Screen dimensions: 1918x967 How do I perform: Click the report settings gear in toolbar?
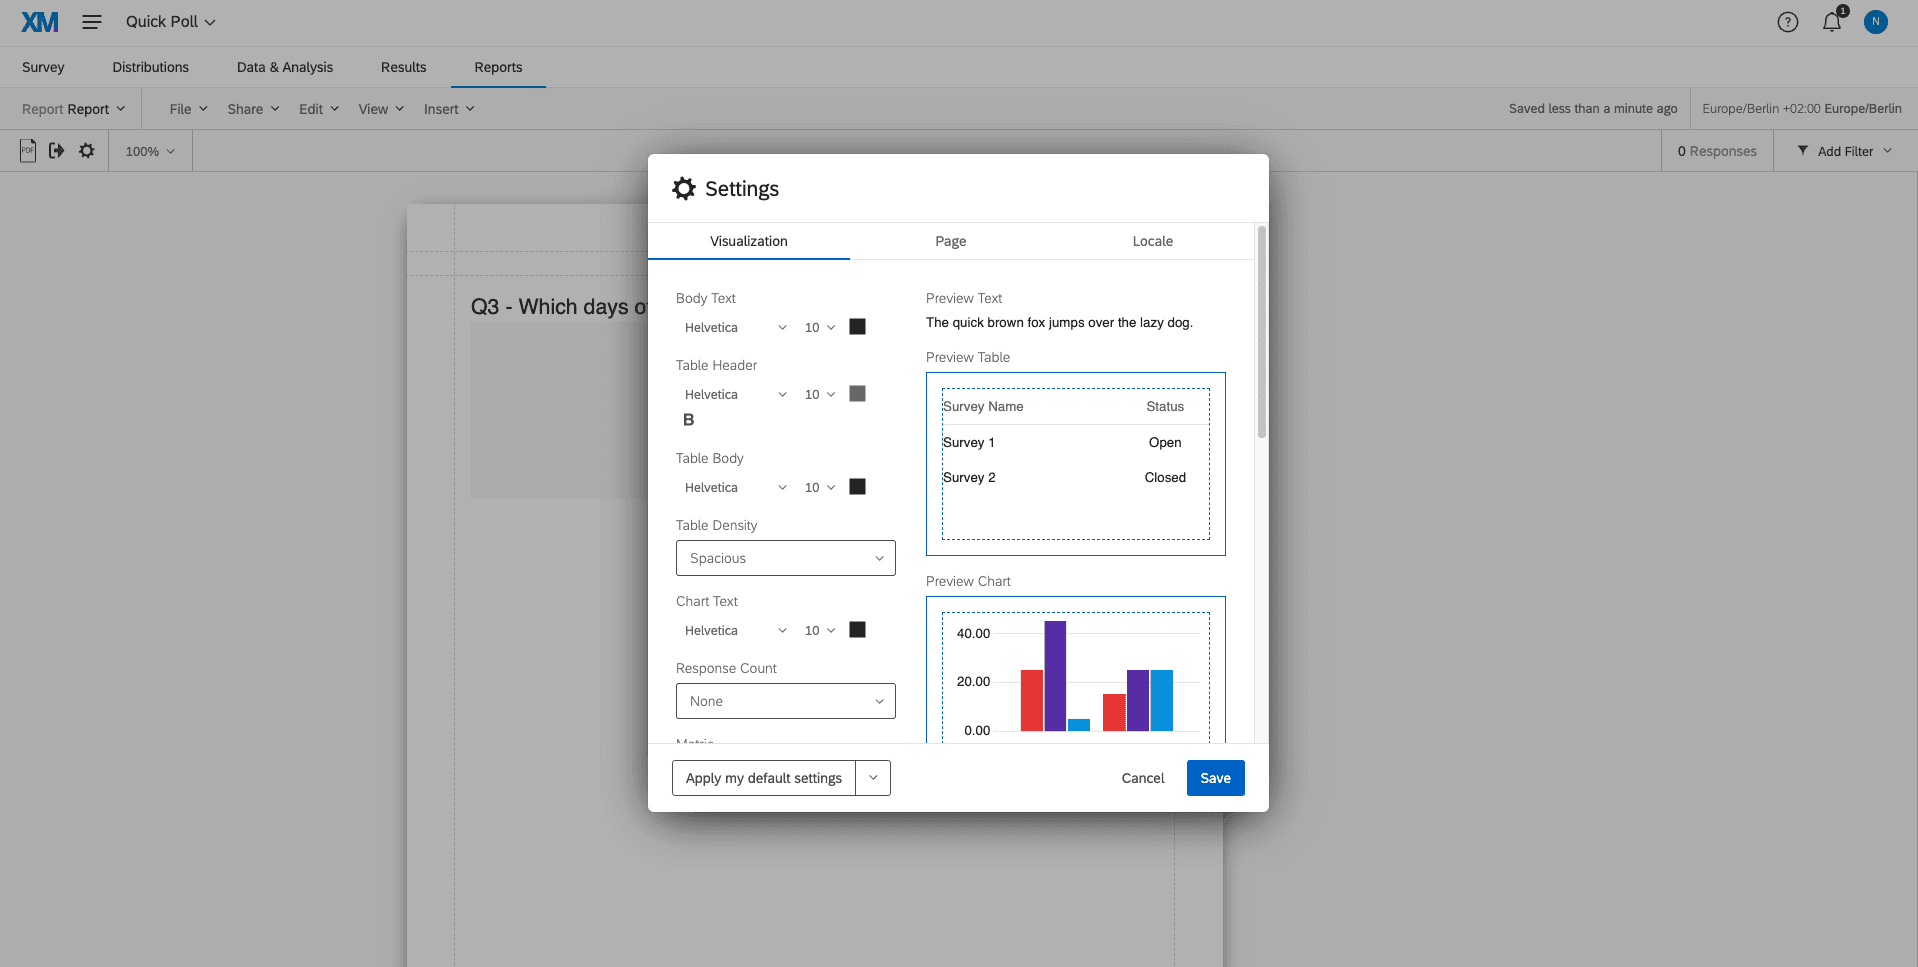(87, 151)
